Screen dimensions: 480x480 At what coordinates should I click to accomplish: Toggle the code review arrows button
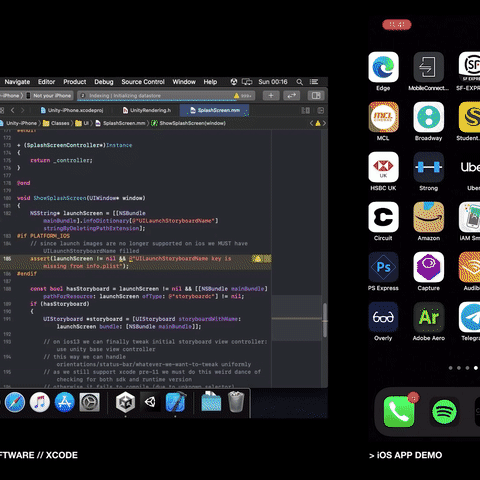pyautogui.click(x=292, y=96)
